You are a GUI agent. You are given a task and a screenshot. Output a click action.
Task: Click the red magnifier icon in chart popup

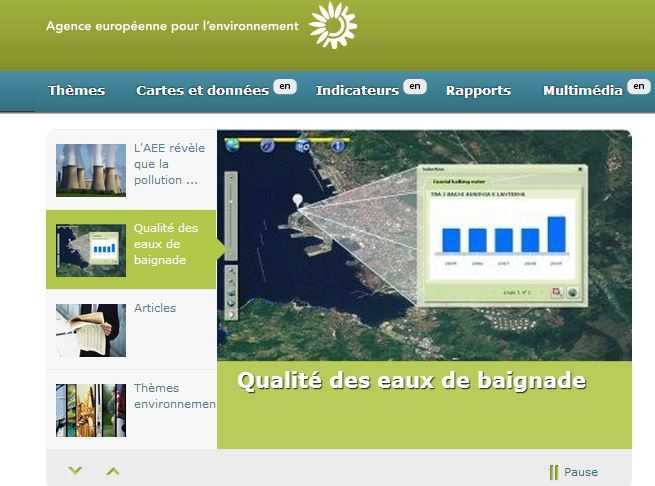tap(556, 292)
